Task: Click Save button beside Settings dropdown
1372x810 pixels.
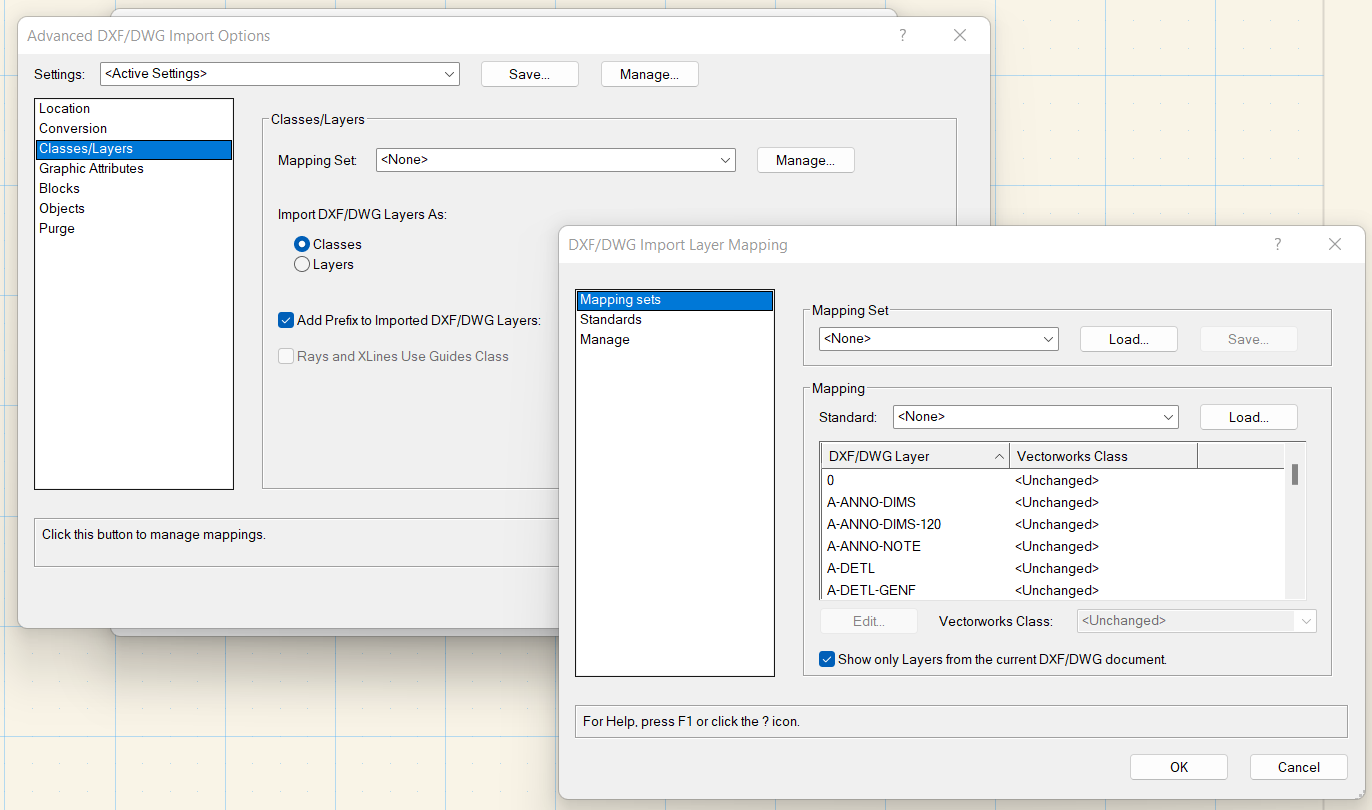Action: coord(529,74)
